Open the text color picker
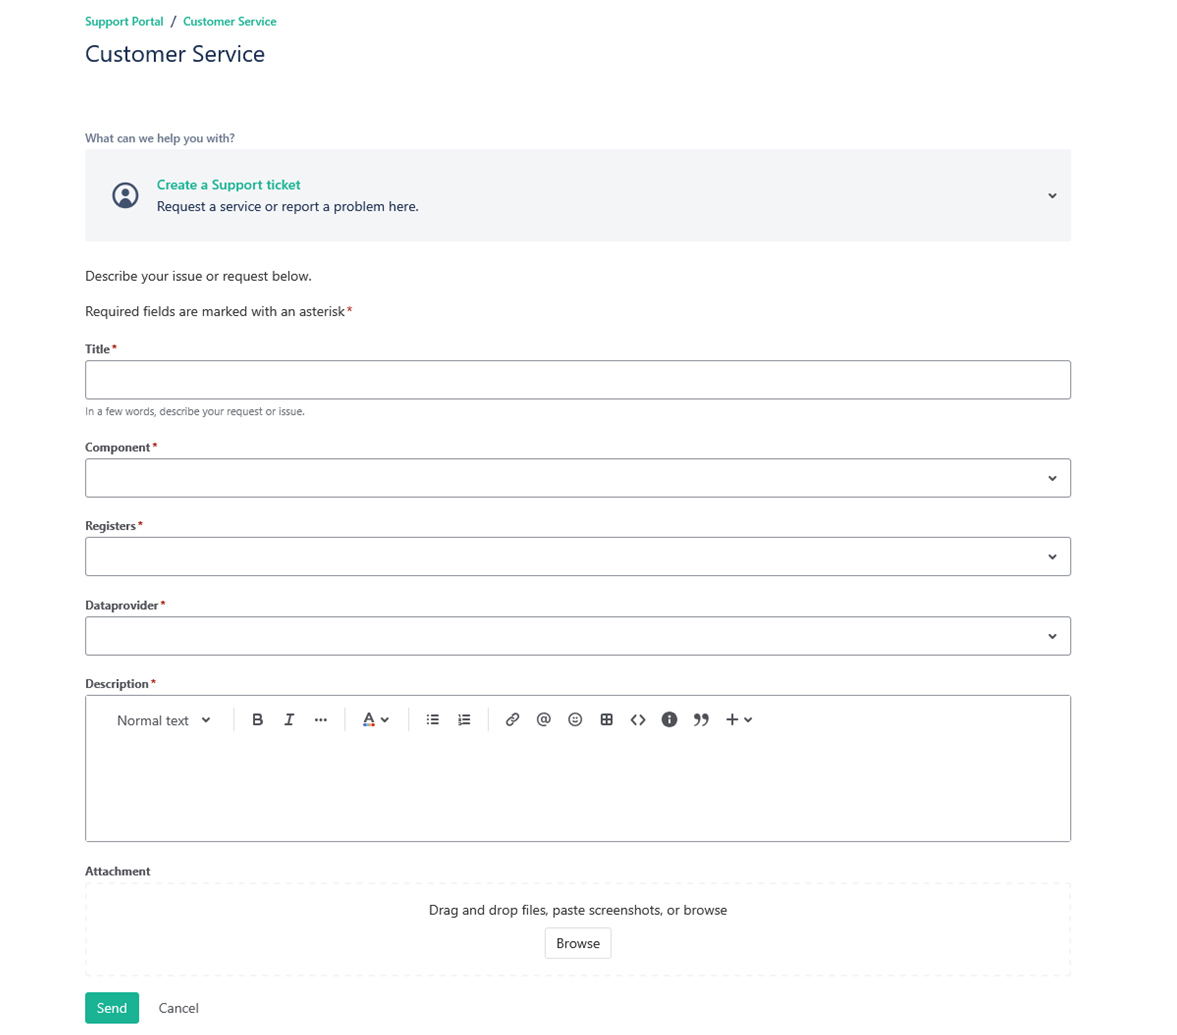 pyautogui.click(x=375, y=720)
